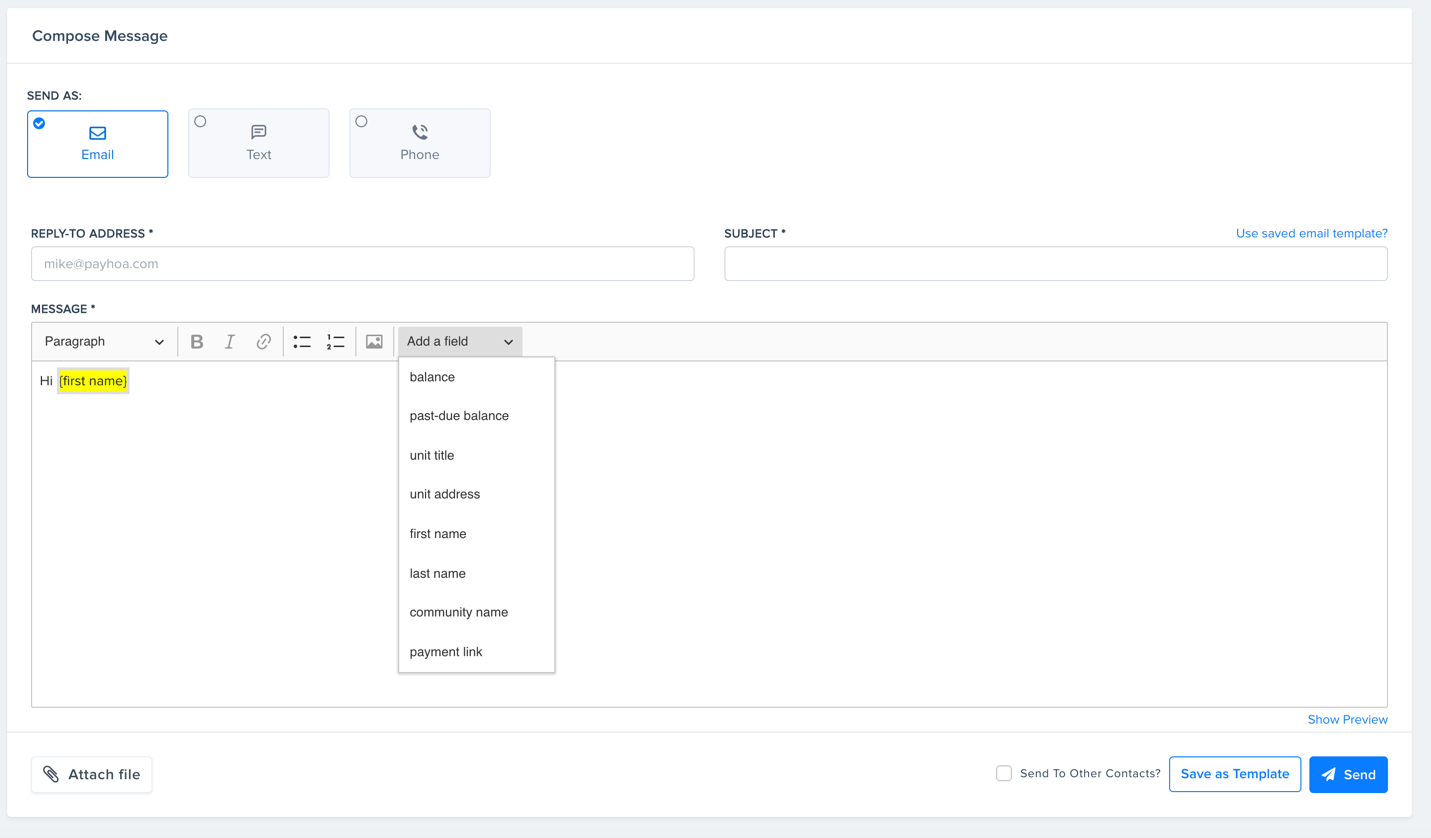Collapse the Add a field dropdown
The image size is (1431, 838).
460,342
